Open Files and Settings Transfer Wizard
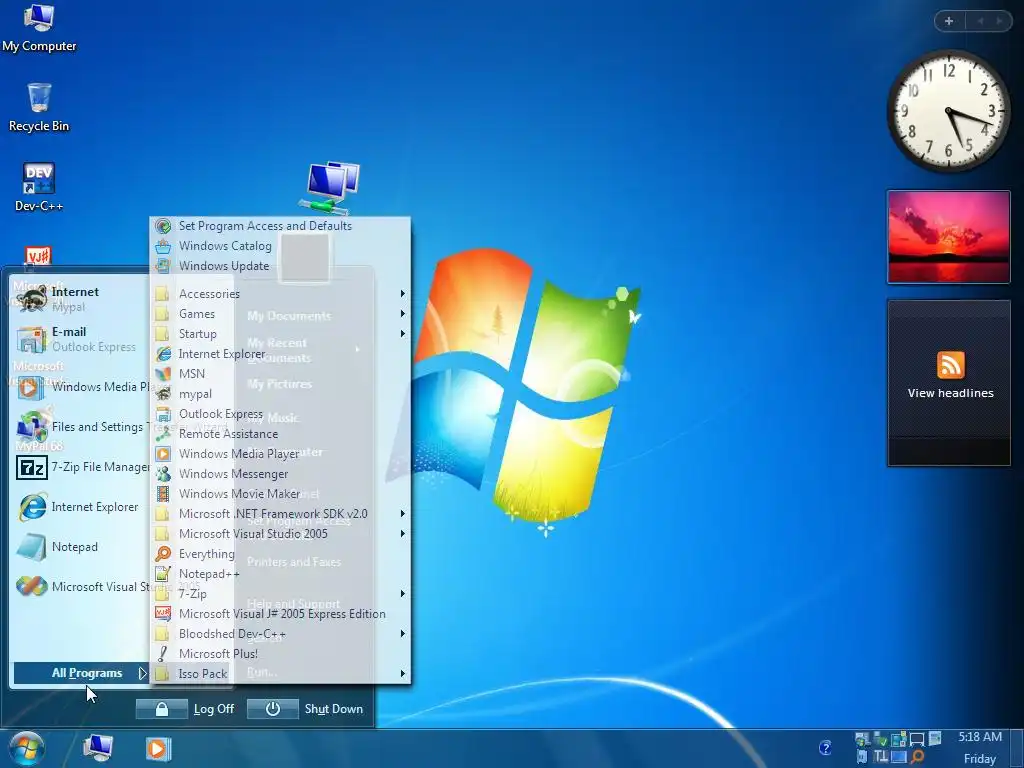The height and width of the screenshot is (768, 1024). (x=81, y=426)
